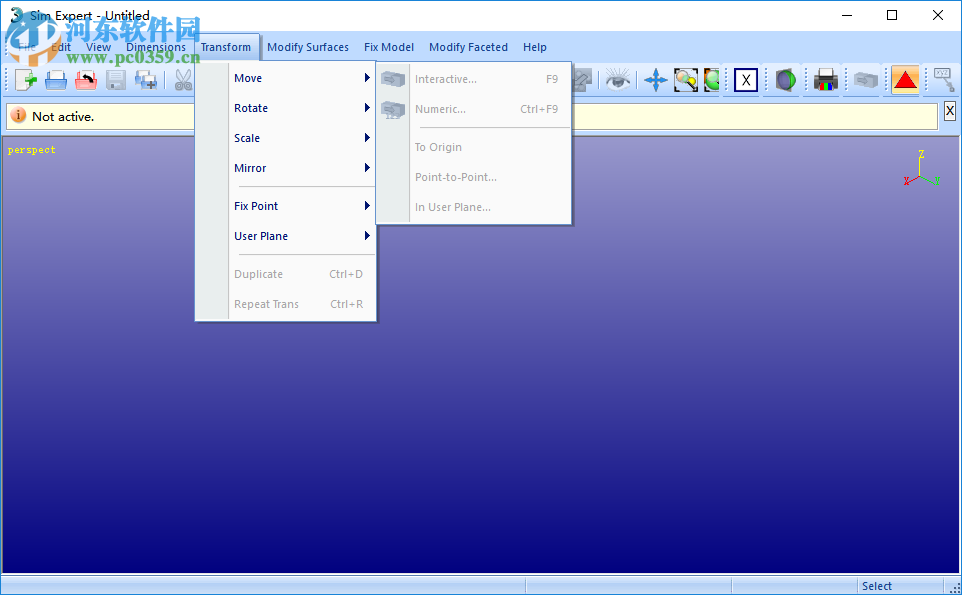Open the Fix Model menu
This screenshot has width=962, height=595.
[x=388, y=46]
